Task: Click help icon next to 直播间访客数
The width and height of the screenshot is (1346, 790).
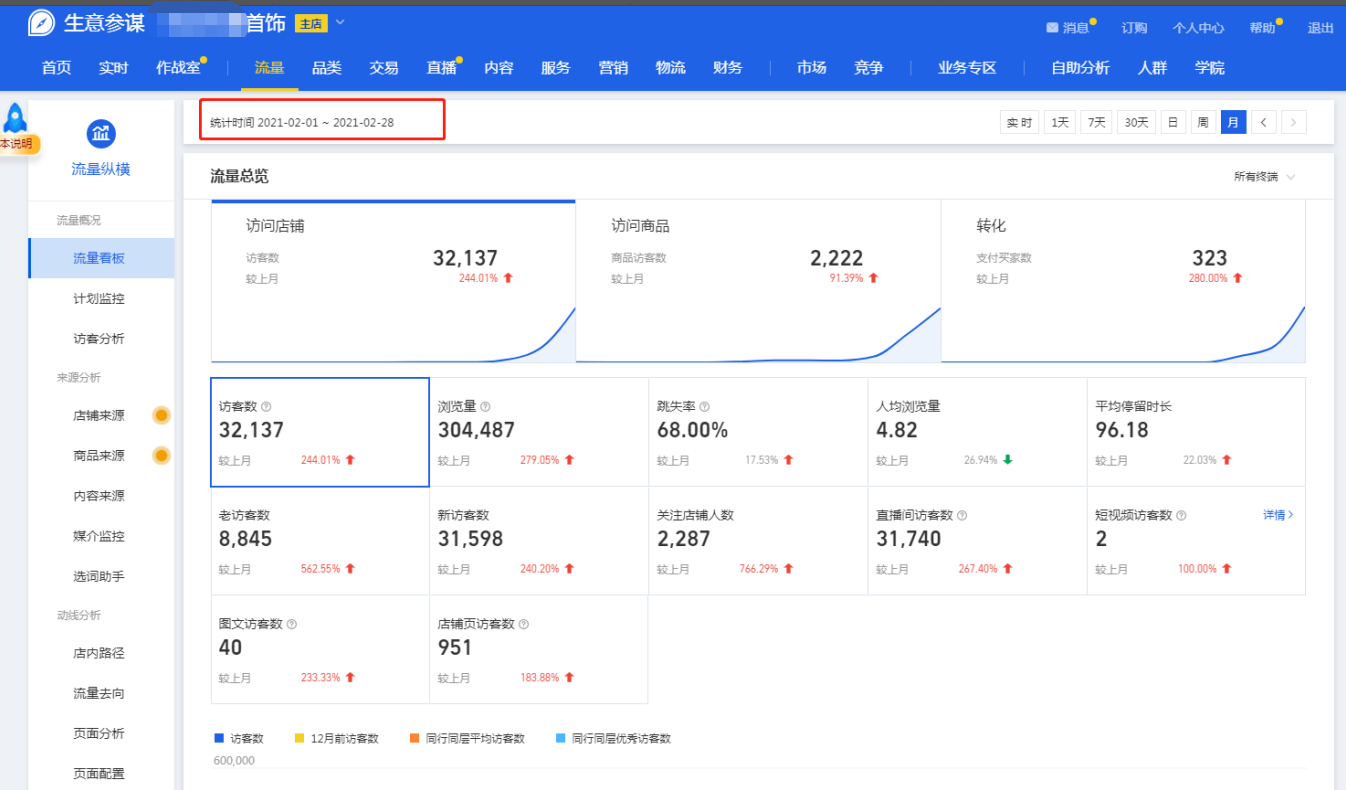Action: (962, 516)
